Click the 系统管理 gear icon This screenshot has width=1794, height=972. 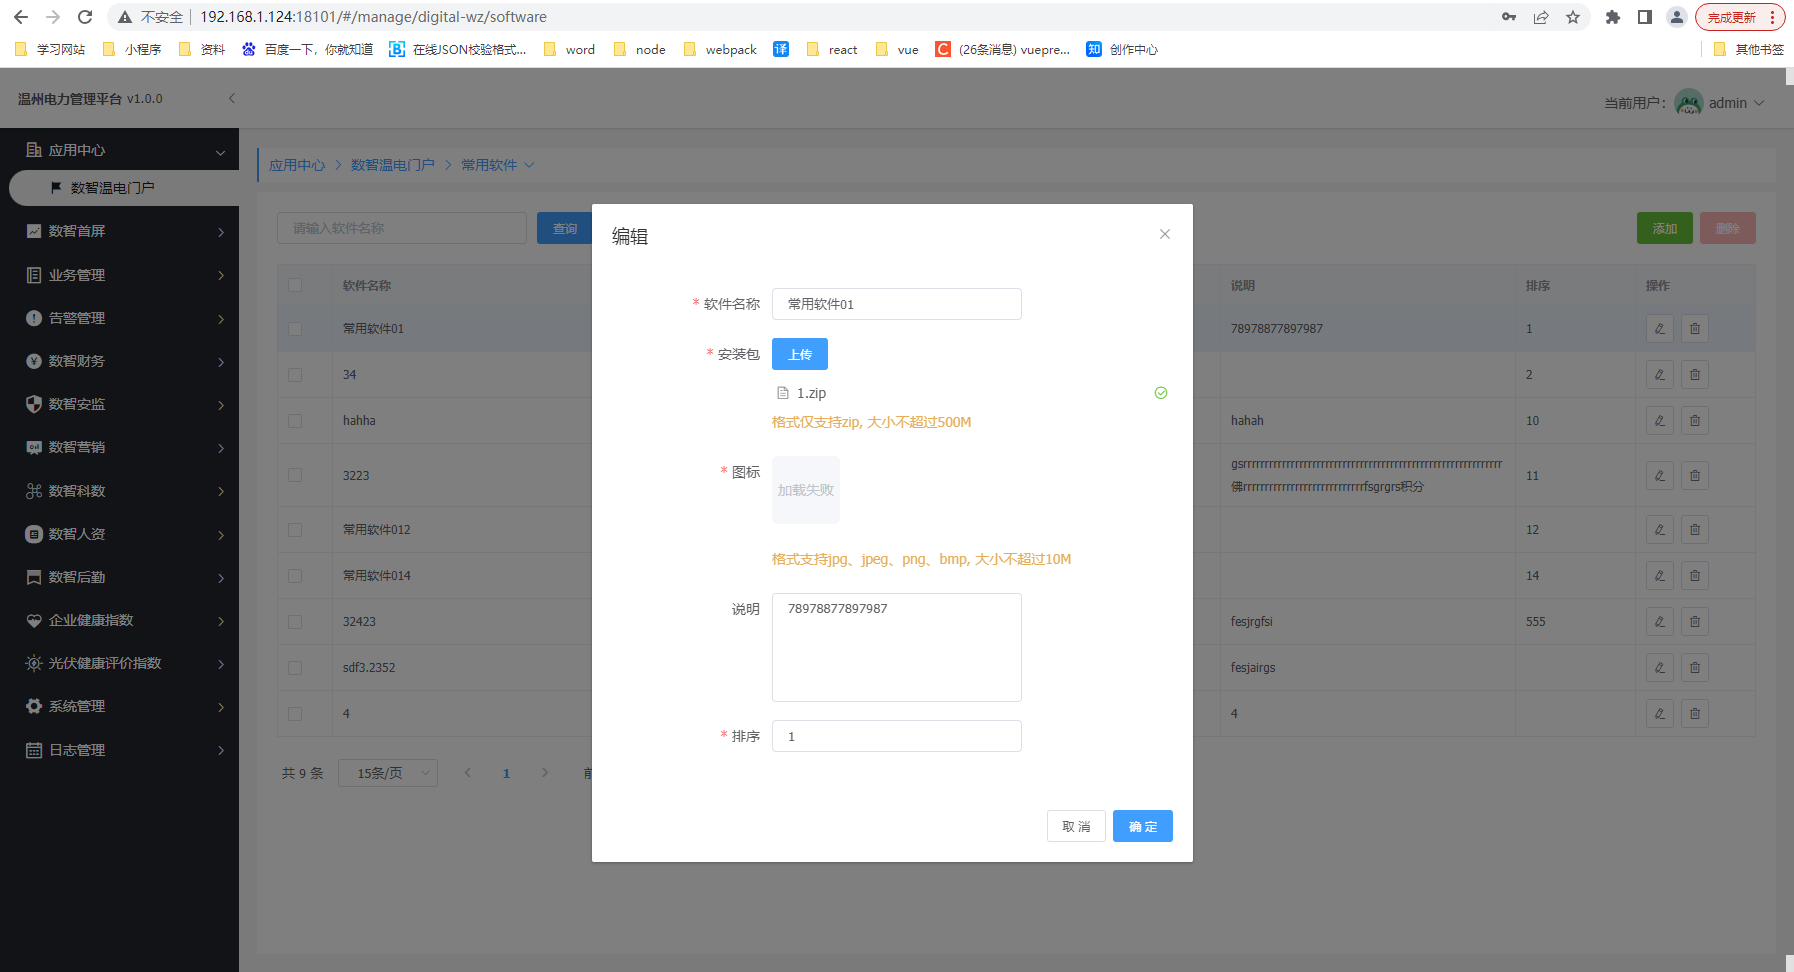34,706
